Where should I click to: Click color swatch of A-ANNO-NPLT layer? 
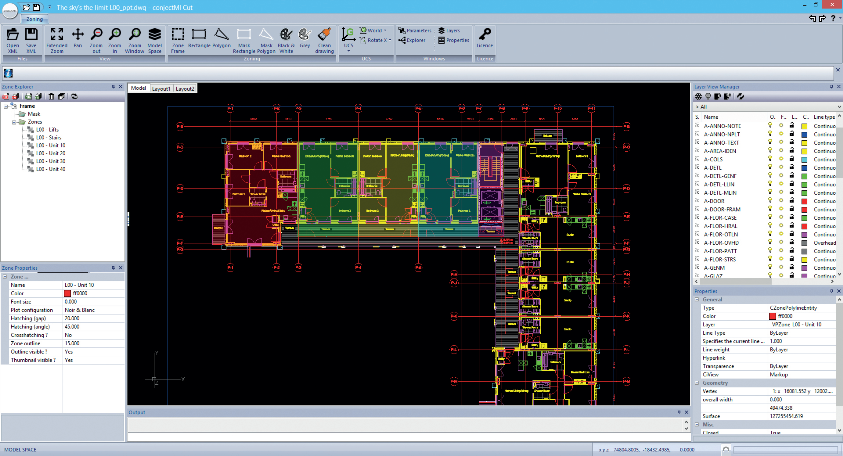[x=804, y=134]
